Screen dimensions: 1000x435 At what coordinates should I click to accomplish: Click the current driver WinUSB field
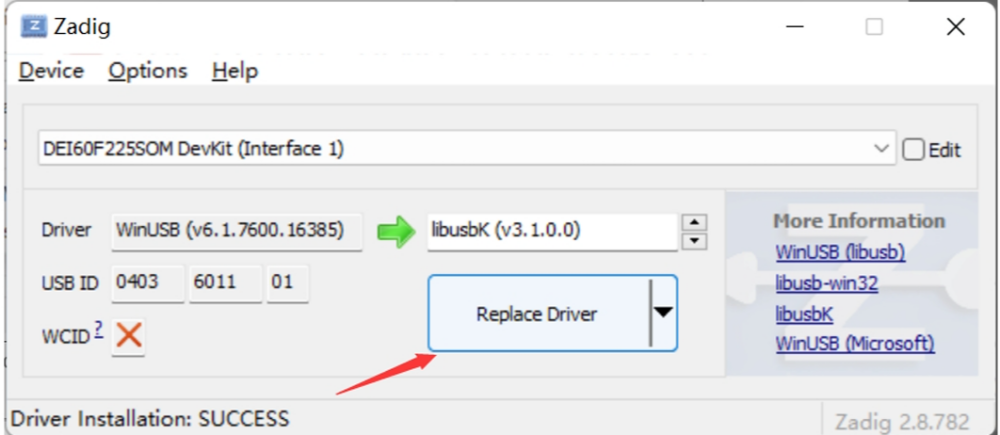(237, 231)
